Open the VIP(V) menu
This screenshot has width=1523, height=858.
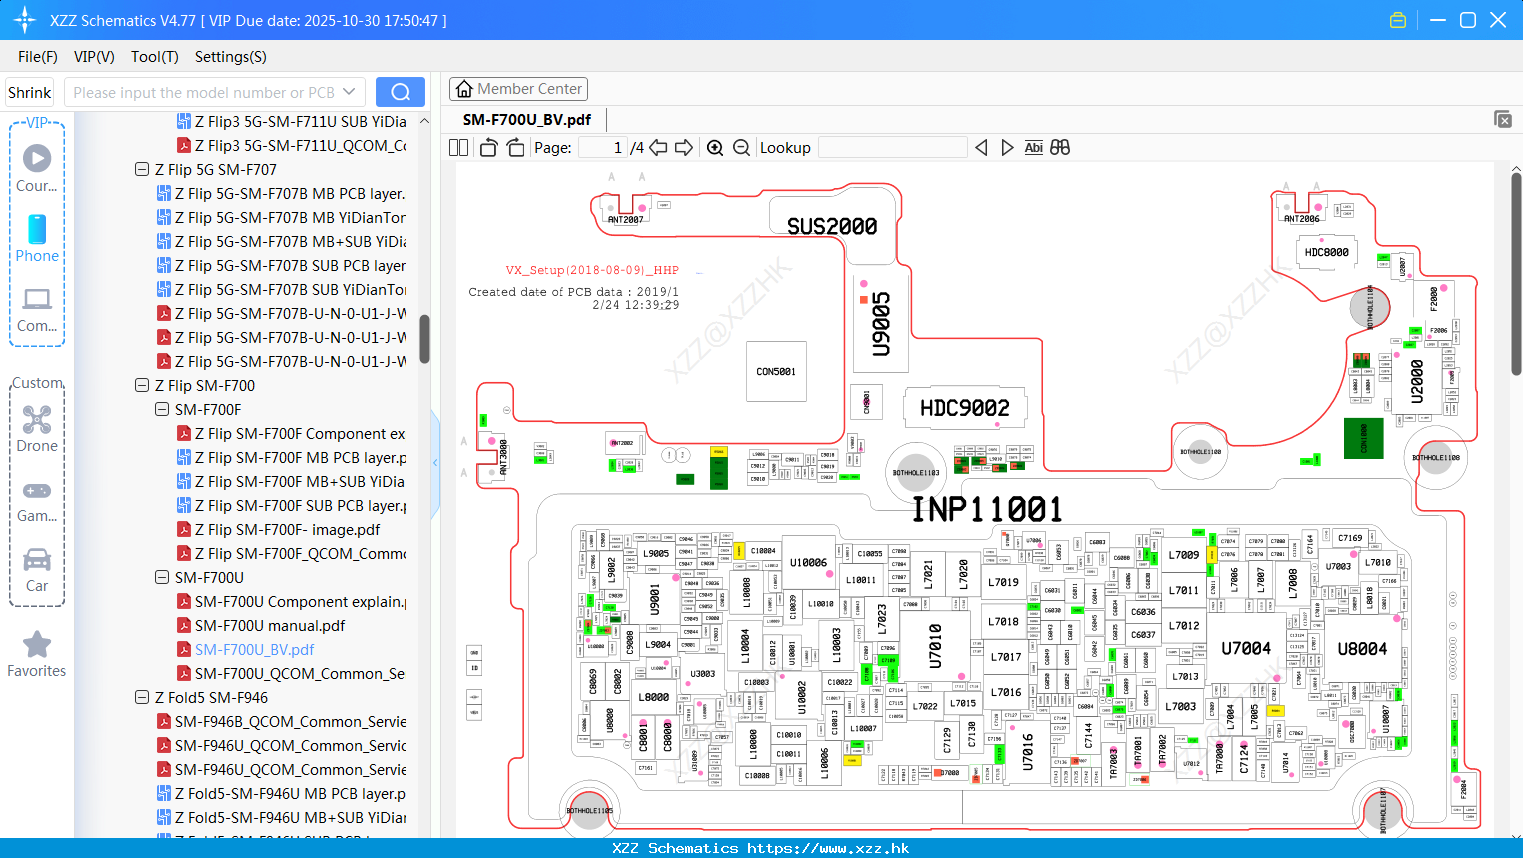(x=94, y=57)
